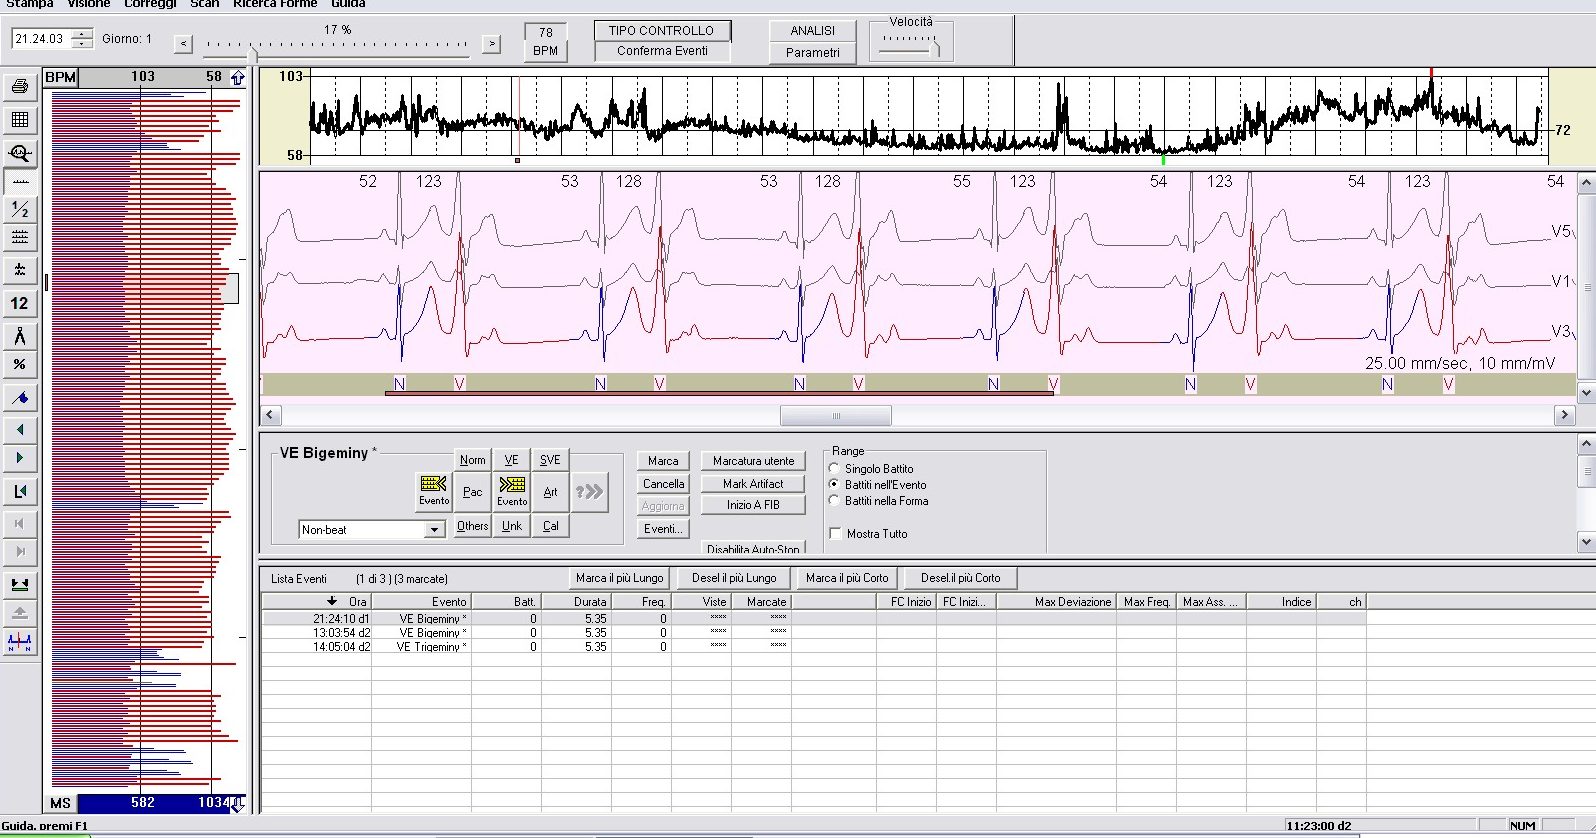Viewport: 1596px width, 838px height.
Task: Click the position slider left arrow
Action: pos(183,43)
